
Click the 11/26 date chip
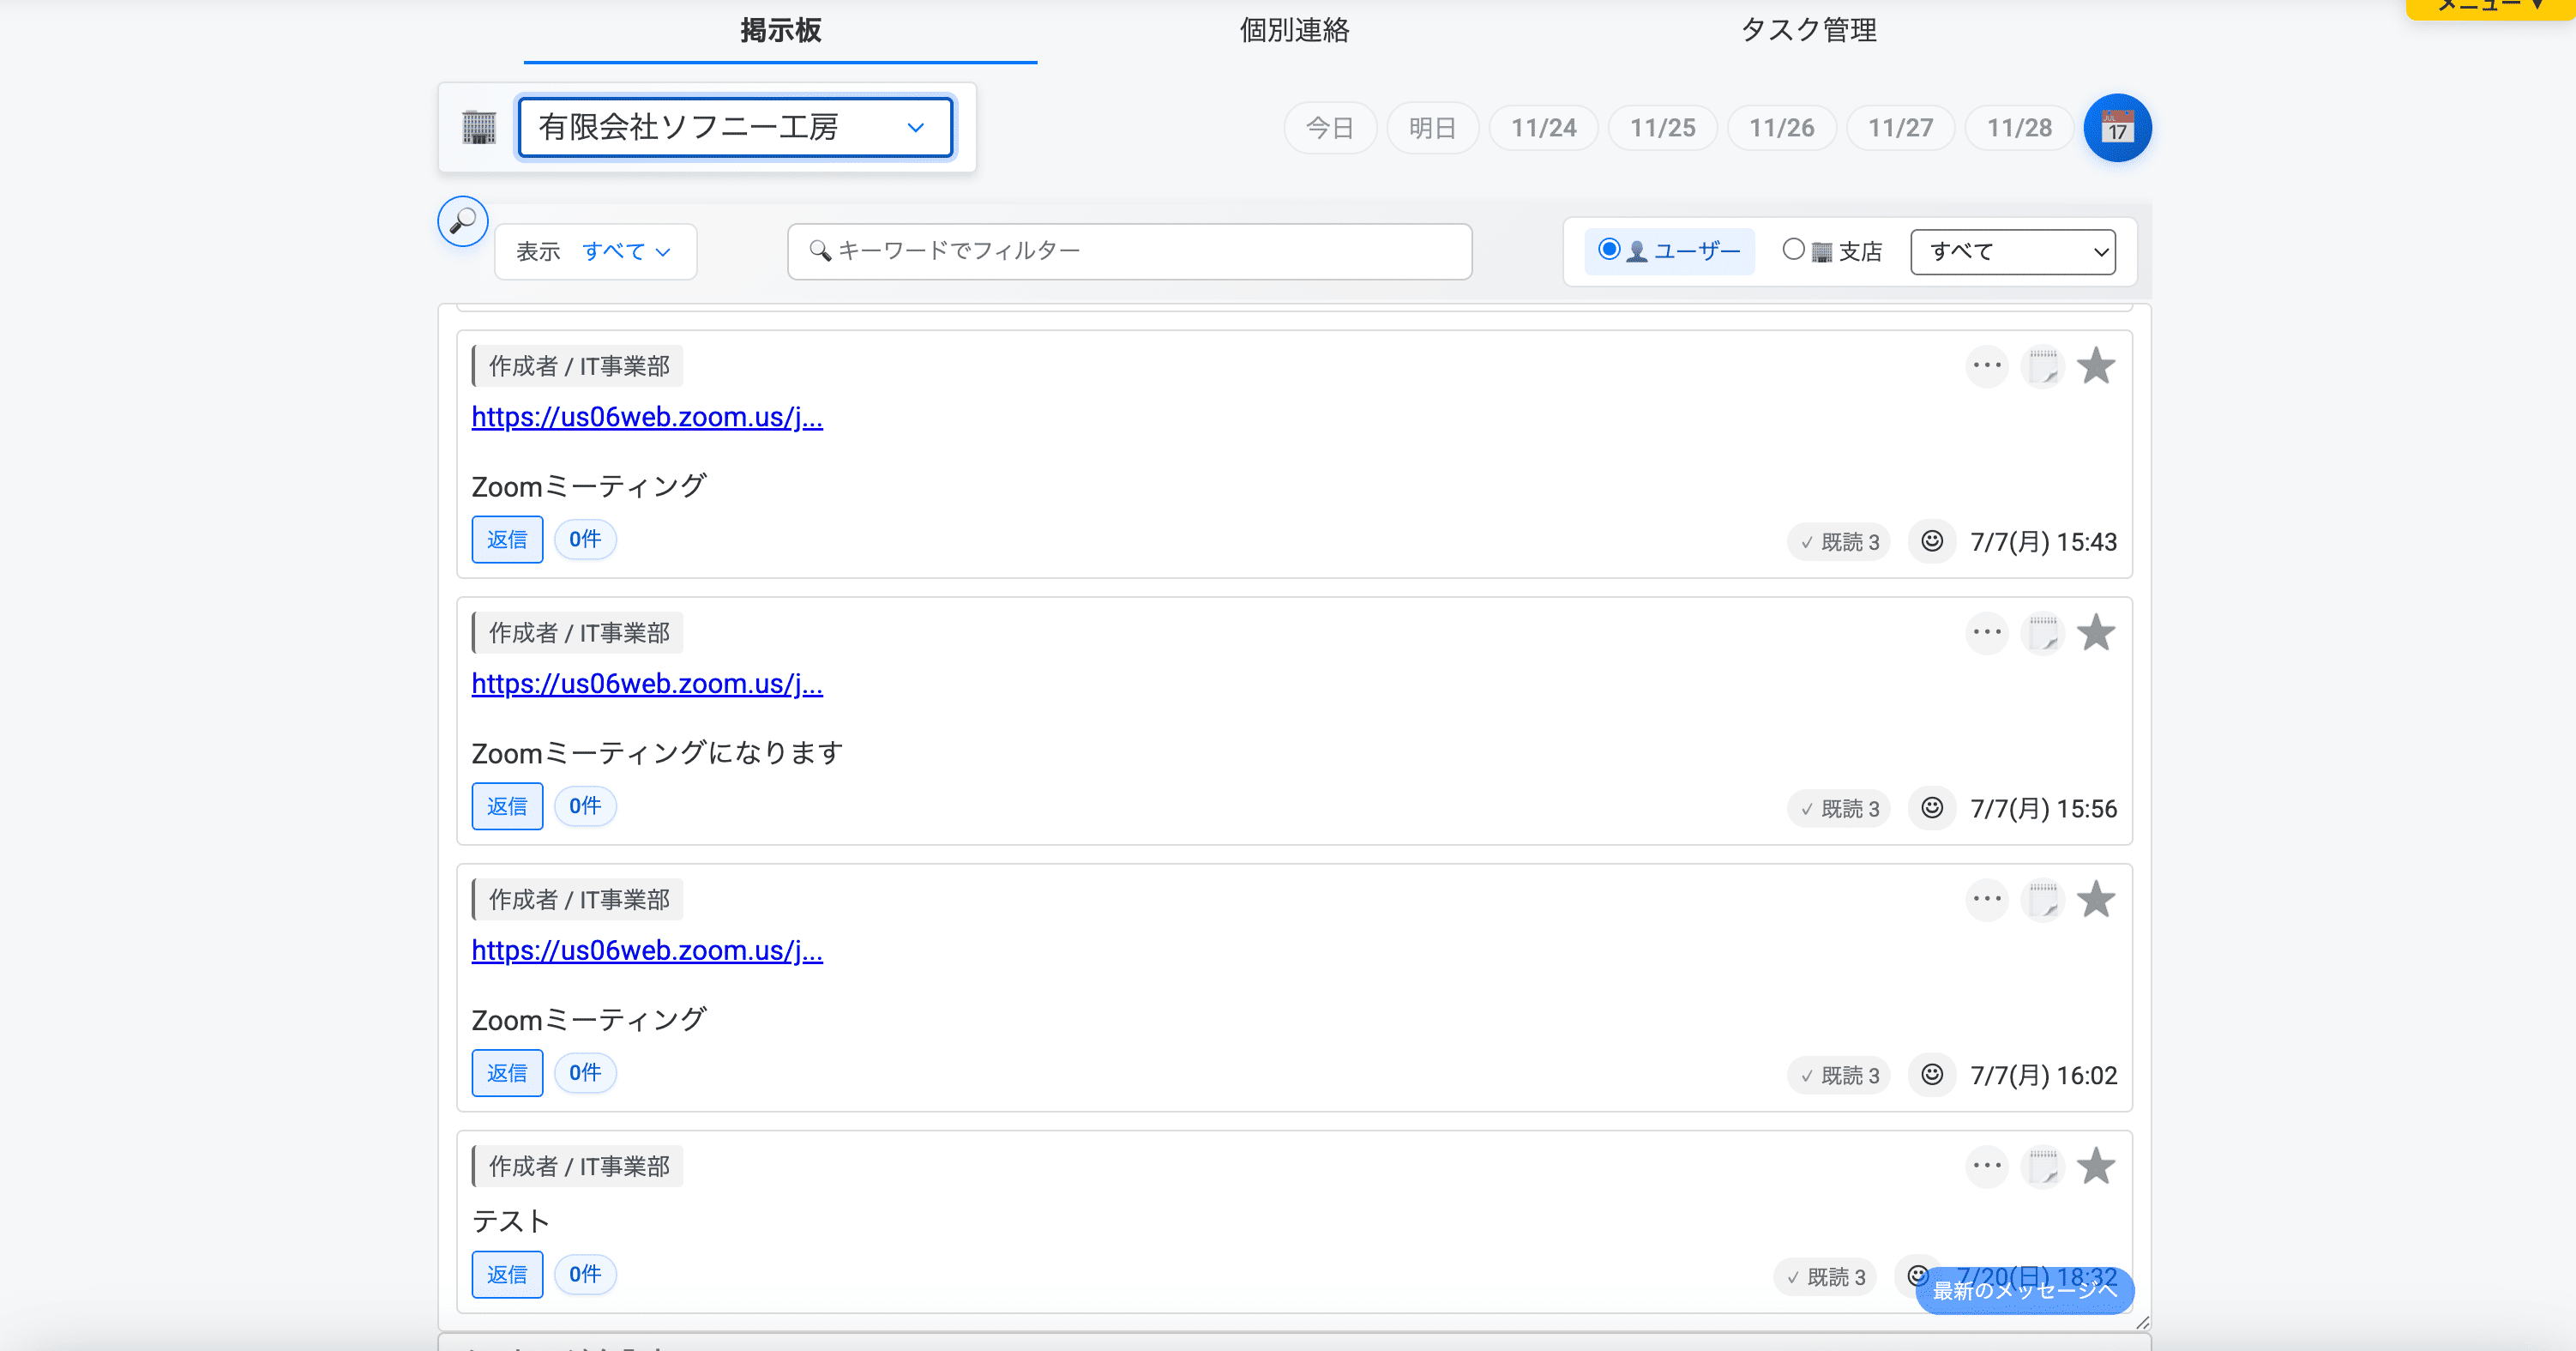click(x=1780, y=128)
